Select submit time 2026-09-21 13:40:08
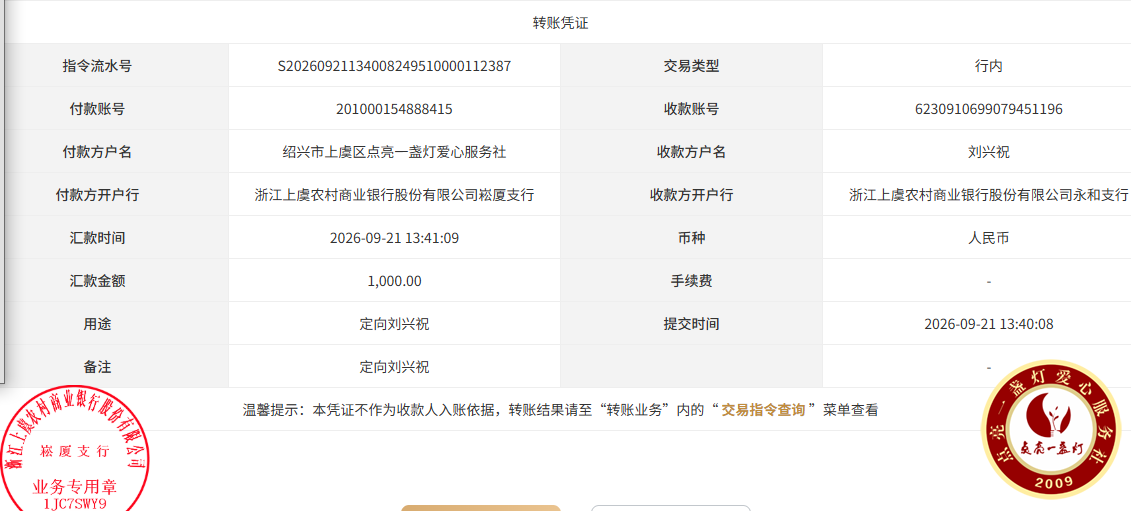The height and width of the screenshot is (511, 1131). click(x=988, y=324)
